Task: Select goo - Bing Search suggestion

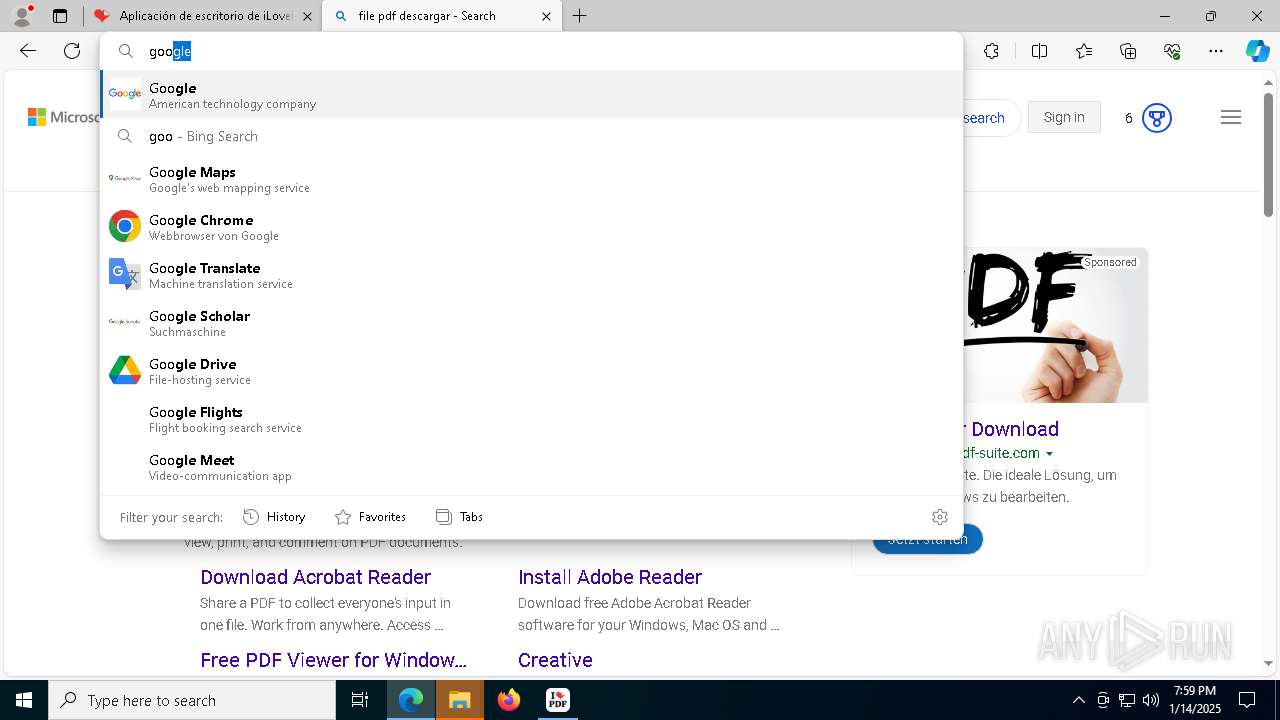Action: point(531,136)
